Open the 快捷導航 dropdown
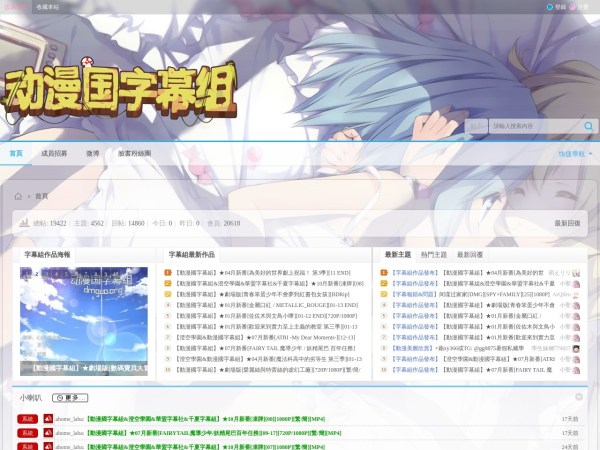 [573, 154]
